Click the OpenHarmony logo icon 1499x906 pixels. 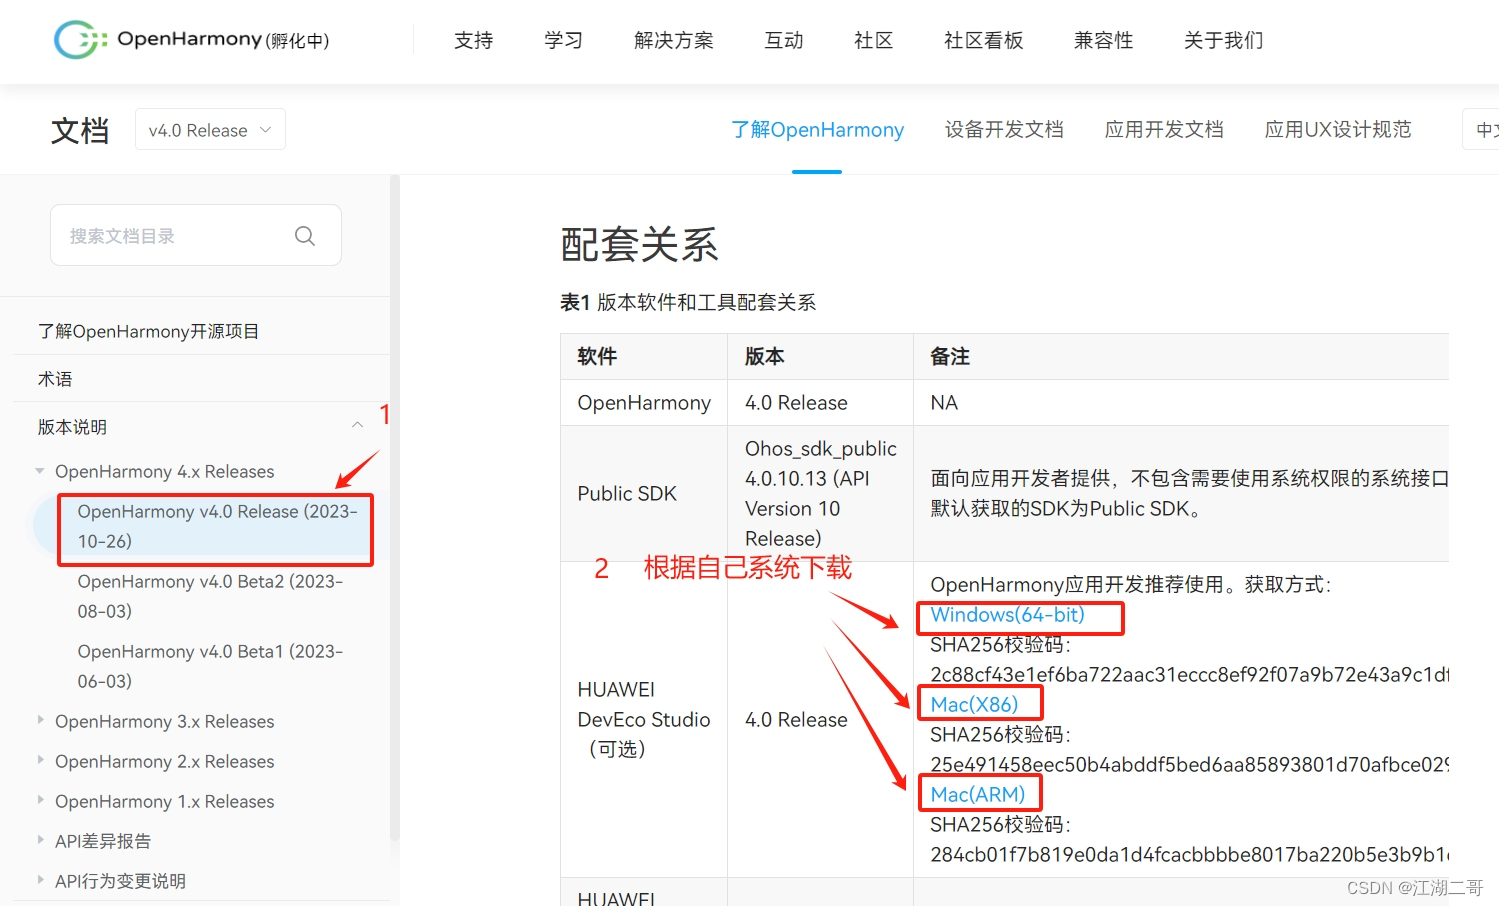80,40
